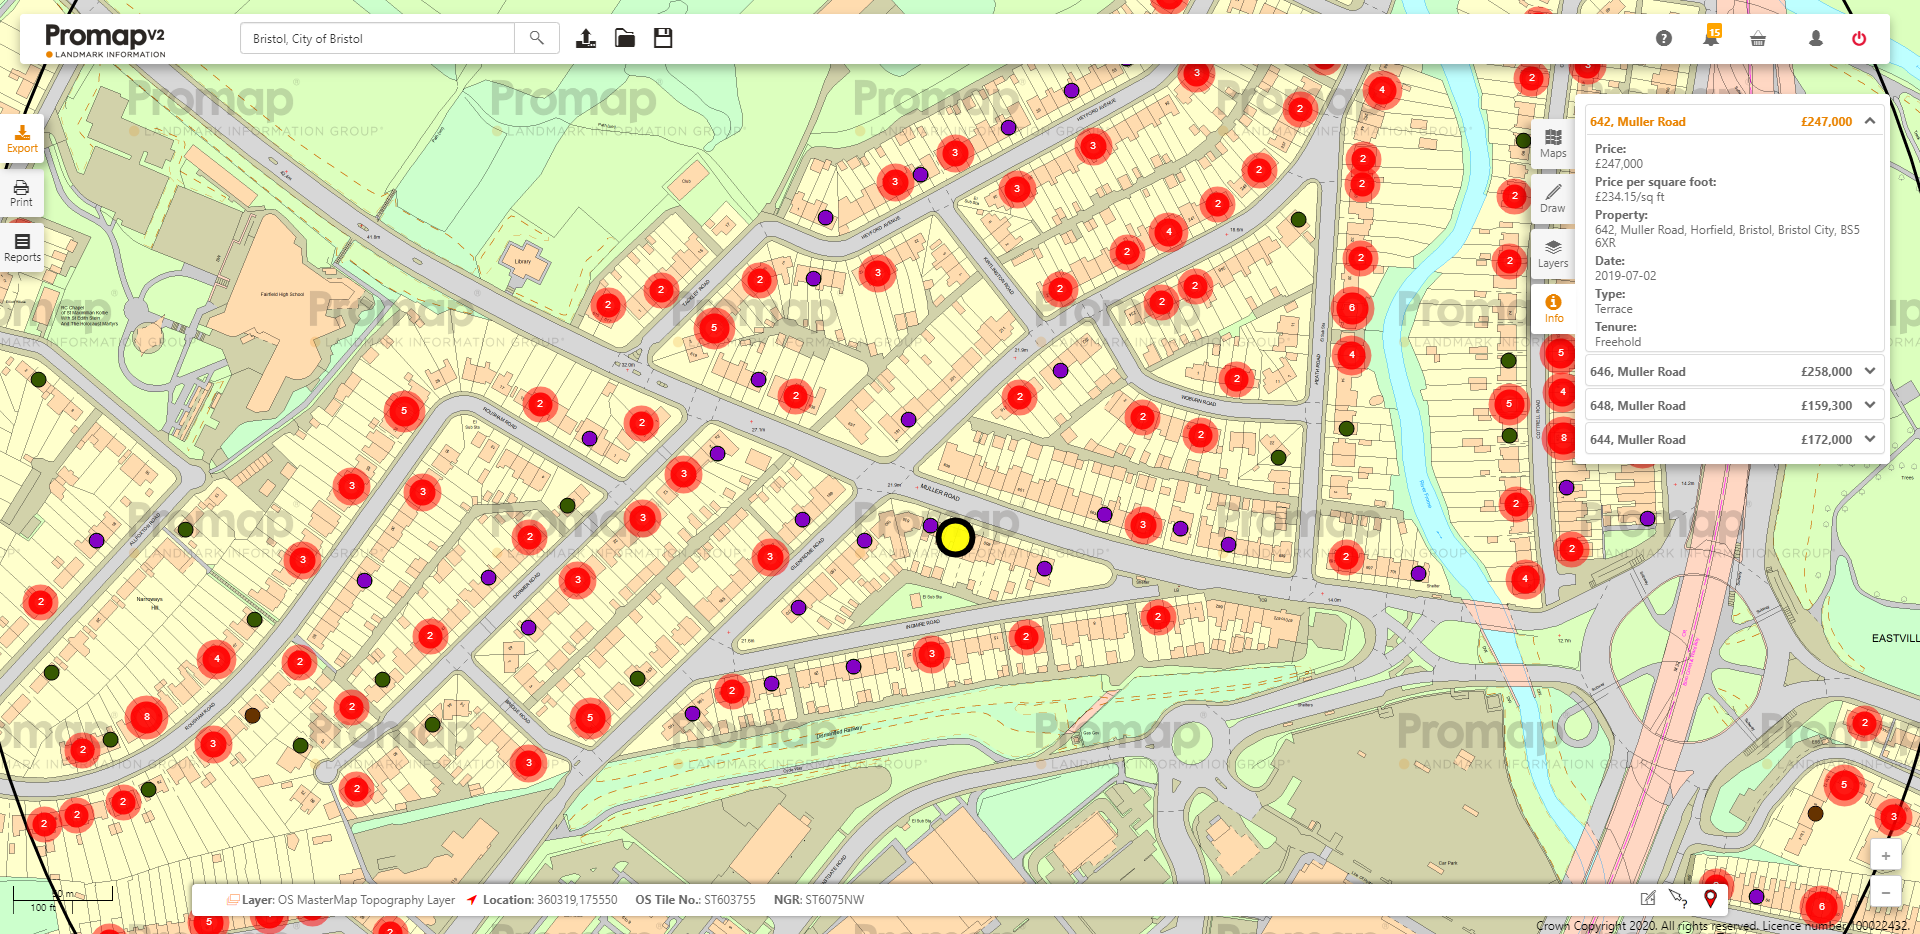Click the selected yellow property marker
The image size is (1920, 934).
point(955,538)
